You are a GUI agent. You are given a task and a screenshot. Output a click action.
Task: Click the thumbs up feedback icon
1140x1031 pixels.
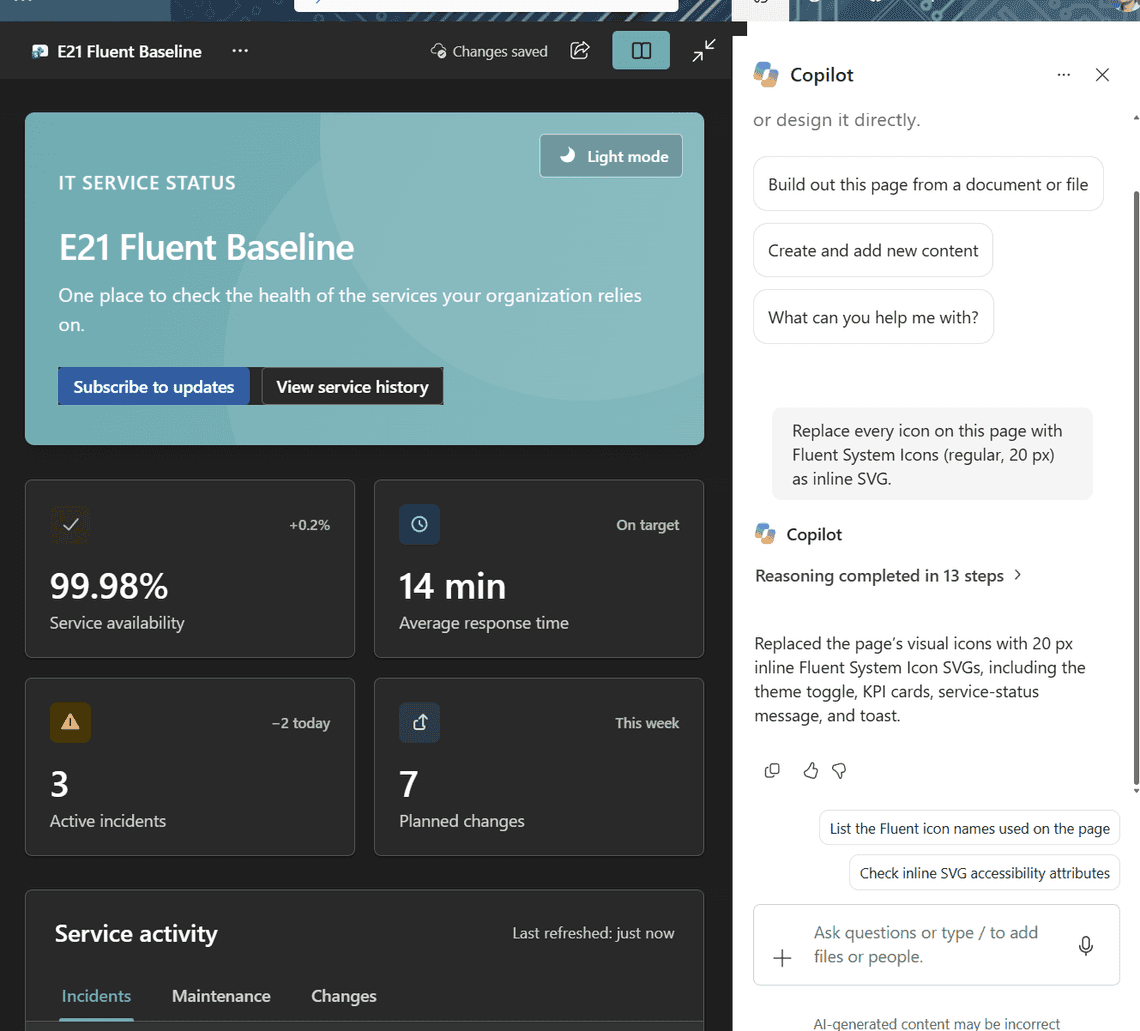pos(811,770)
